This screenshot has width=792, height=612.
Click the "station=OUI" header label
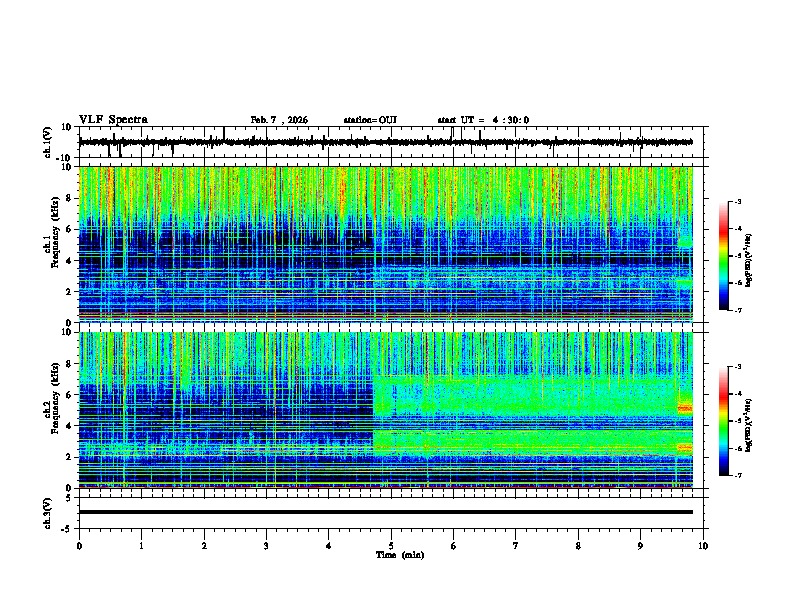[x=370, y=120]
